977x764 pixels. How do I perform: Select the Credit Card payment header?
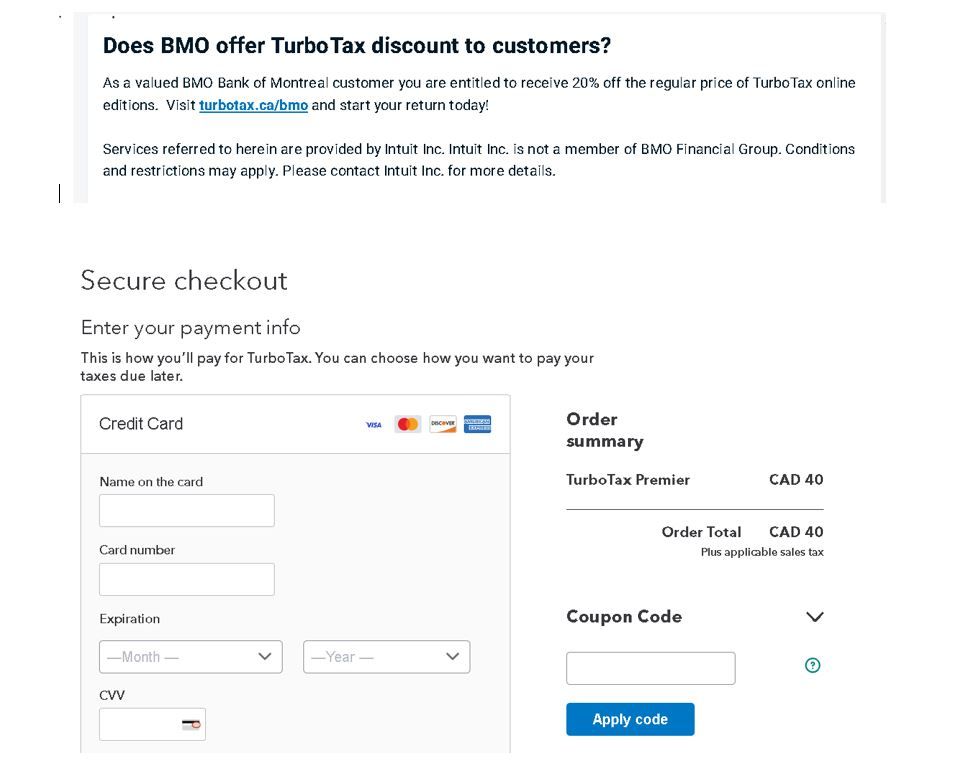[x=295, y=424]
